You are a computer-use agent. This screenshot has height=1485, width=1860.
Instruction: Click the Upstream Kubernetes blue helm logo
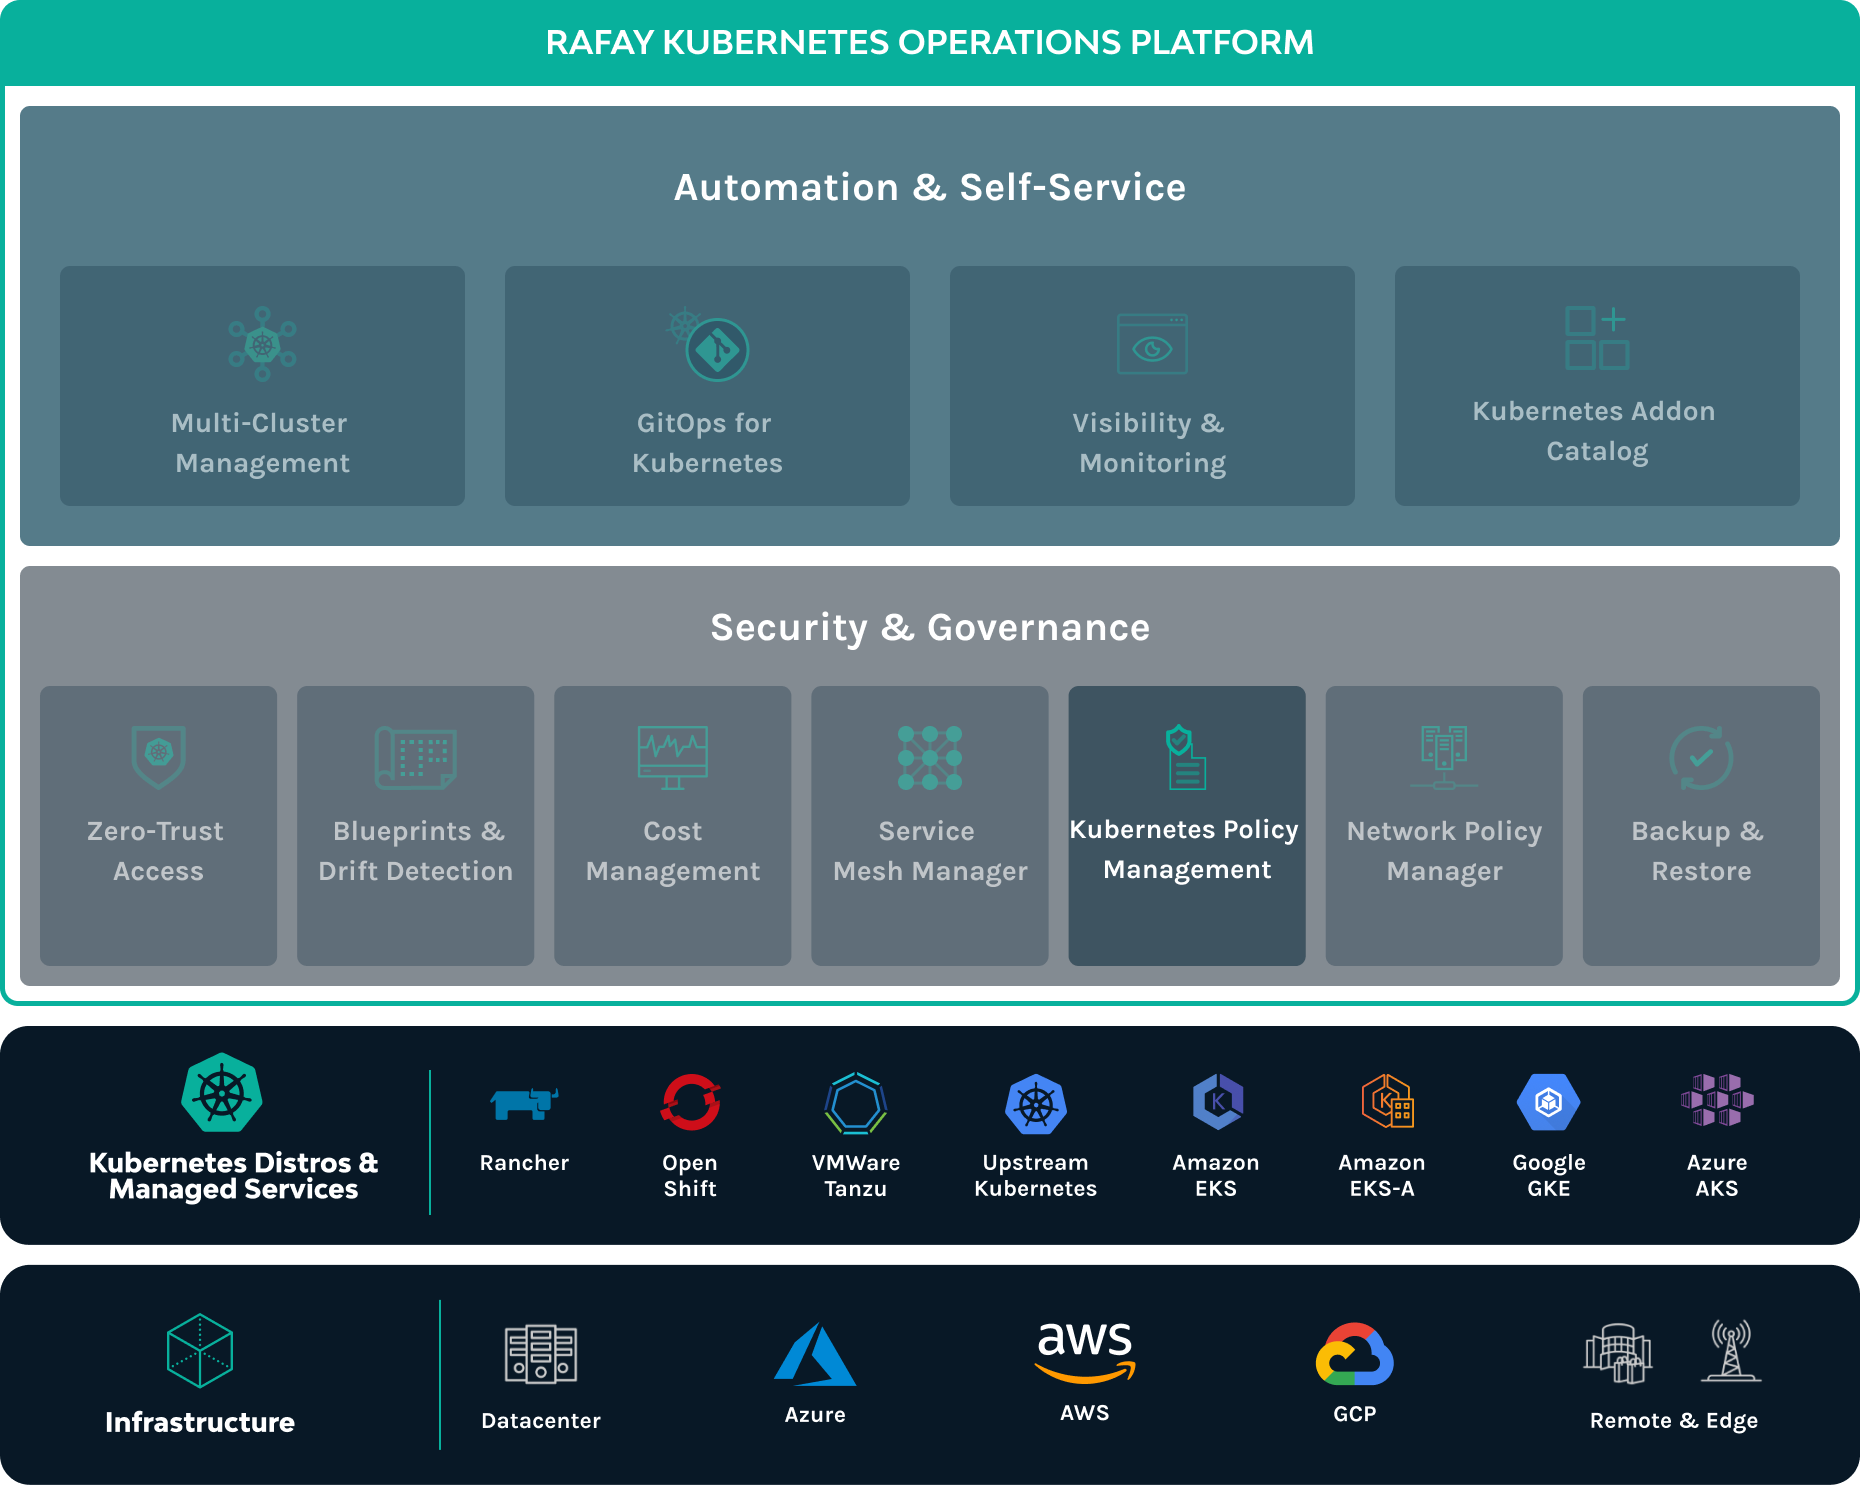[1036, 1104]
